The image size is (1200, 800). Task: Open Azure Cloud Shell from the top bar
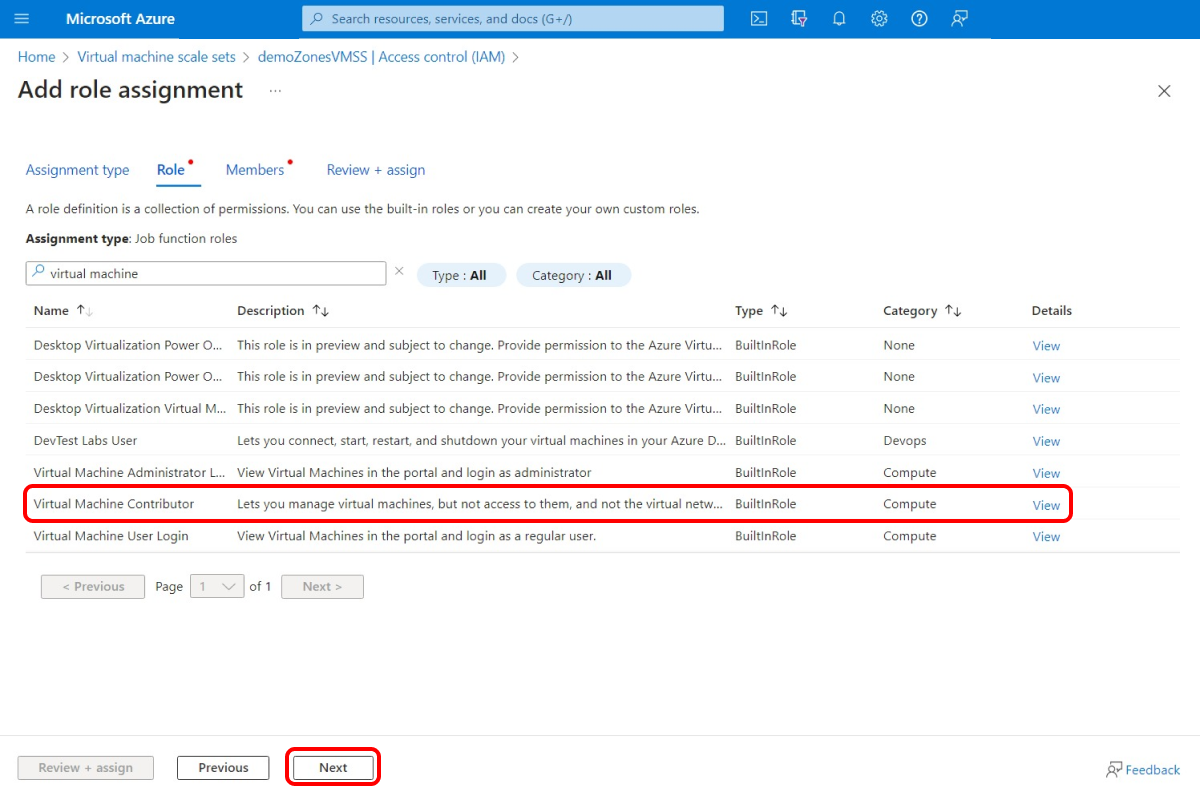(x=759, y=18)
